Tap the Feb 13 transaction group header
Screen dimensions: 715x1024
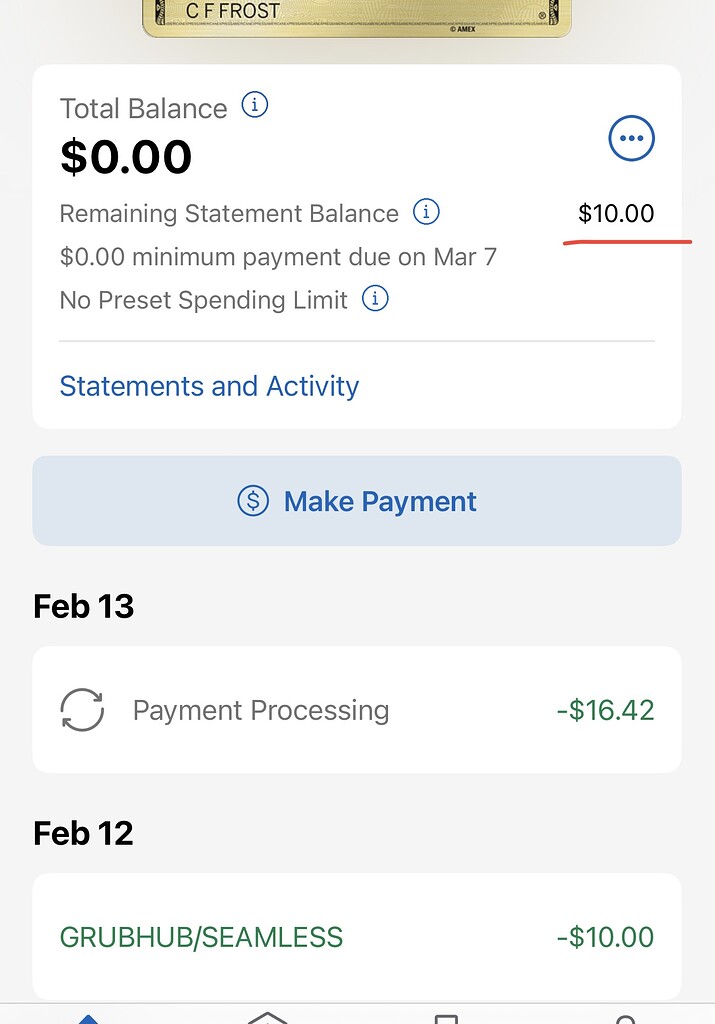point(83,606)
